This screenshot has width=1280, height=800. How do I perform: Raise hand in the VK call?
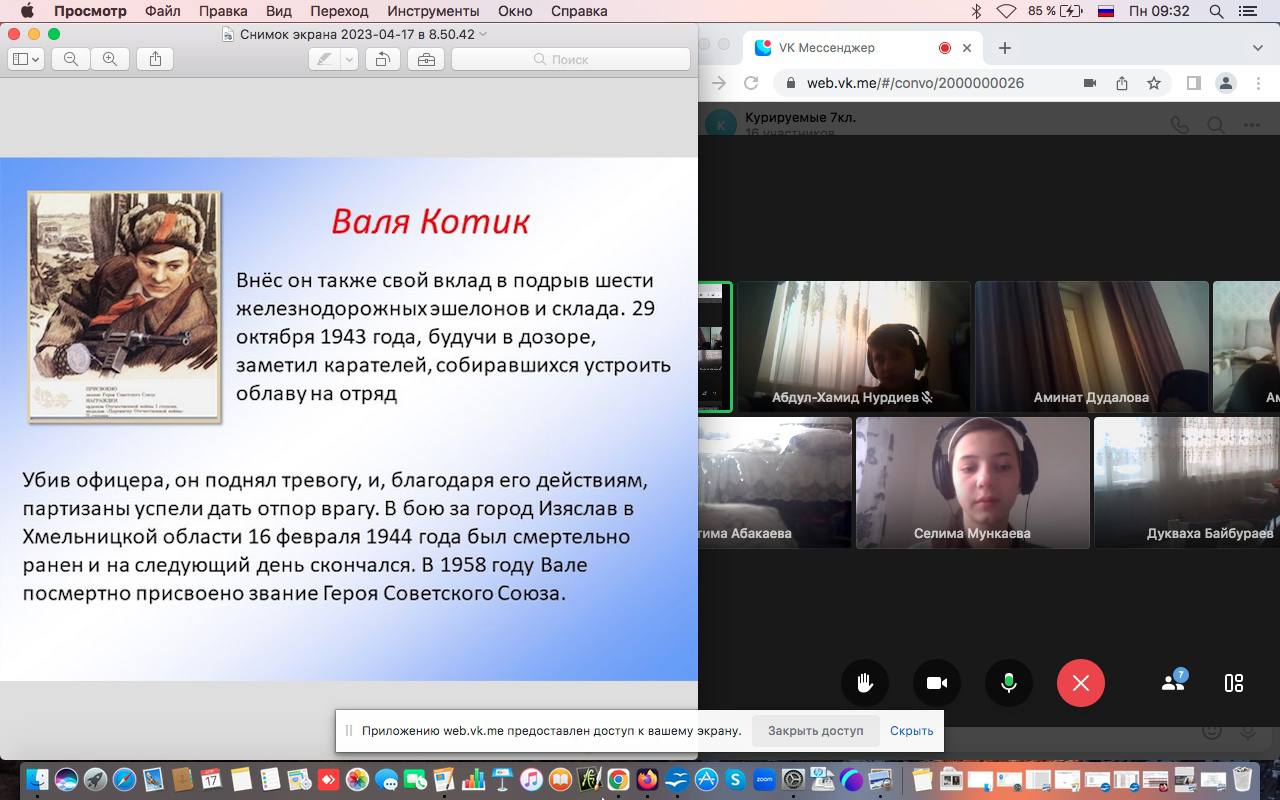865,683
